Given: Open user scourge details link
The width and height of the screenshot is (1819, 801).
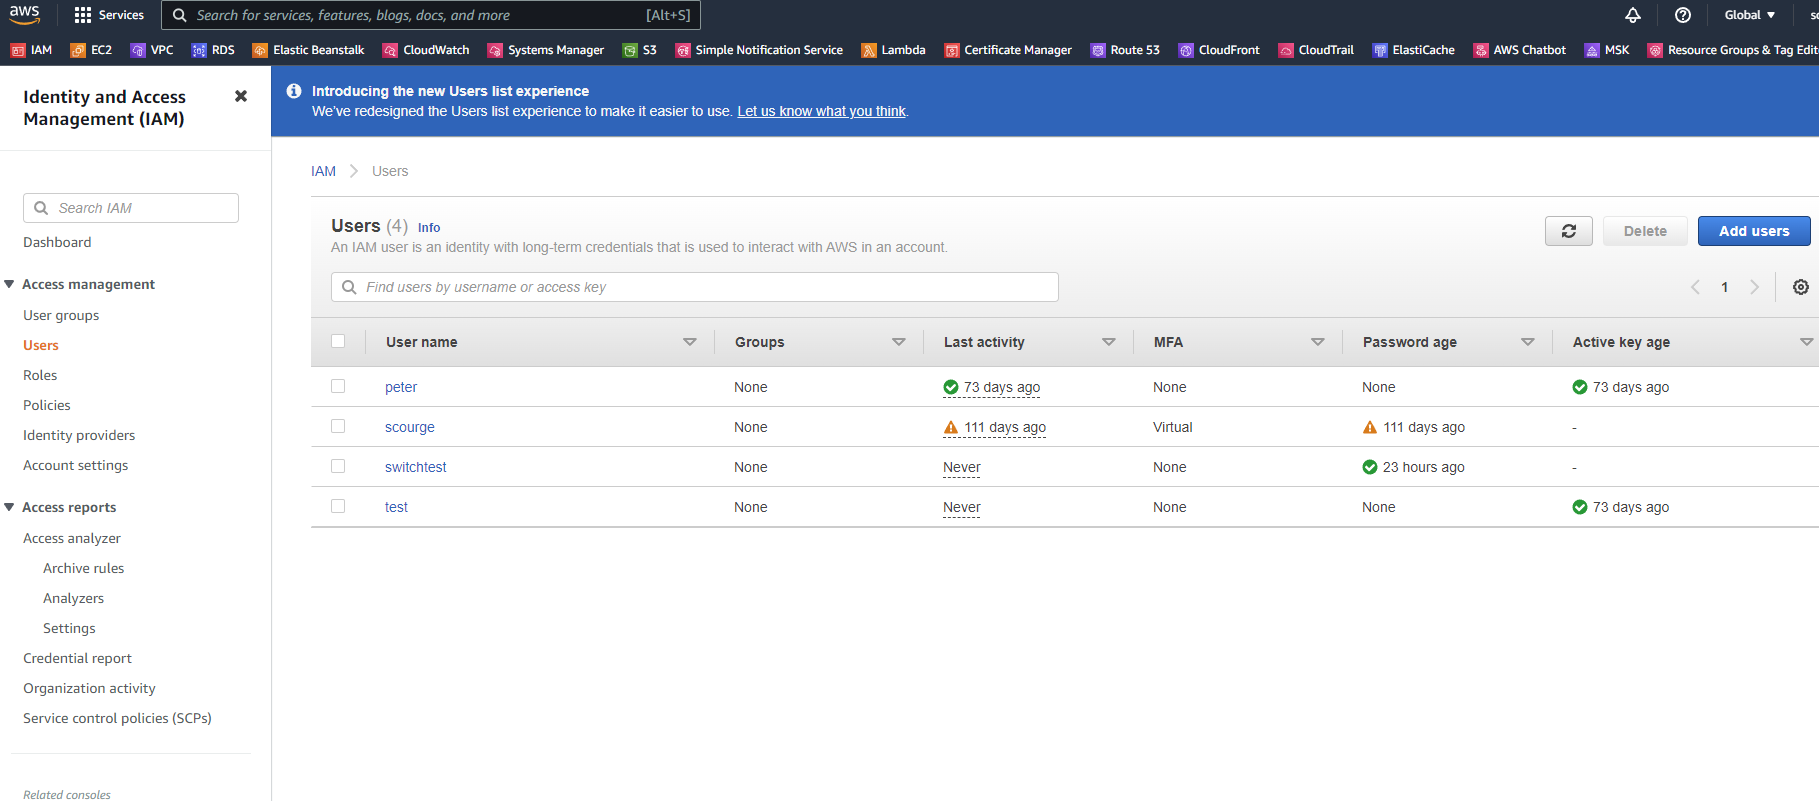Looking at the screenshot, I should click(x=410, y=427).
